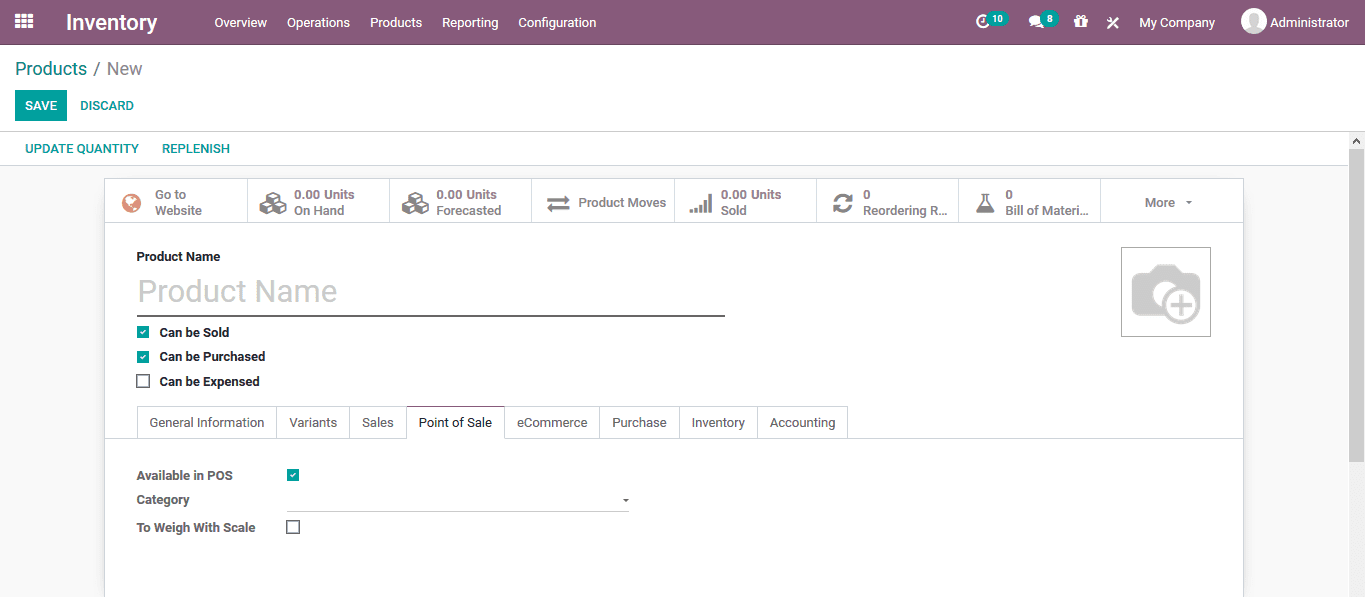Toggle To Weigh With Scale option

point(293,527)
